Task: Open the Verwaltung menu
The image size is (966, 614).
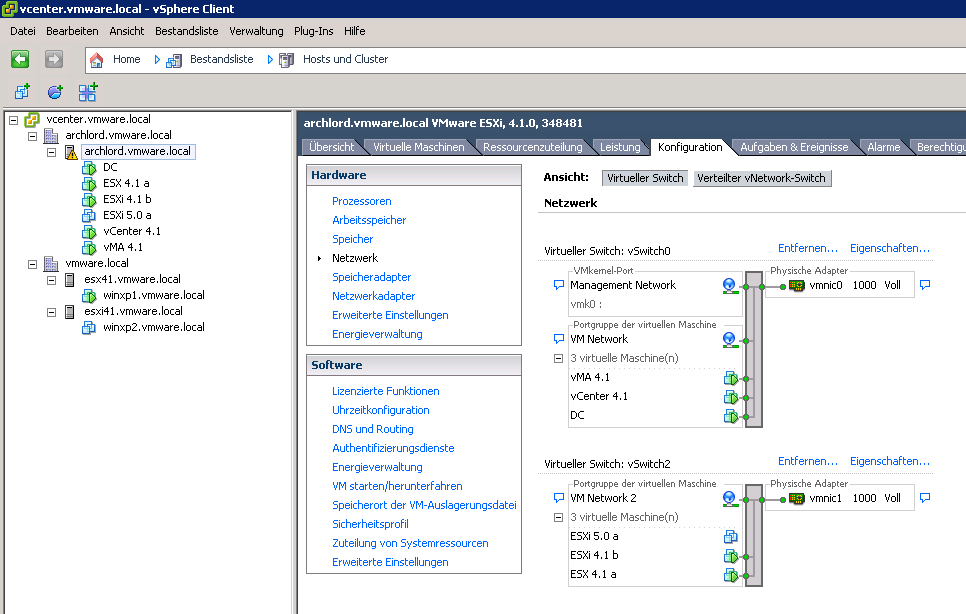Action: (x=256, y=31)
